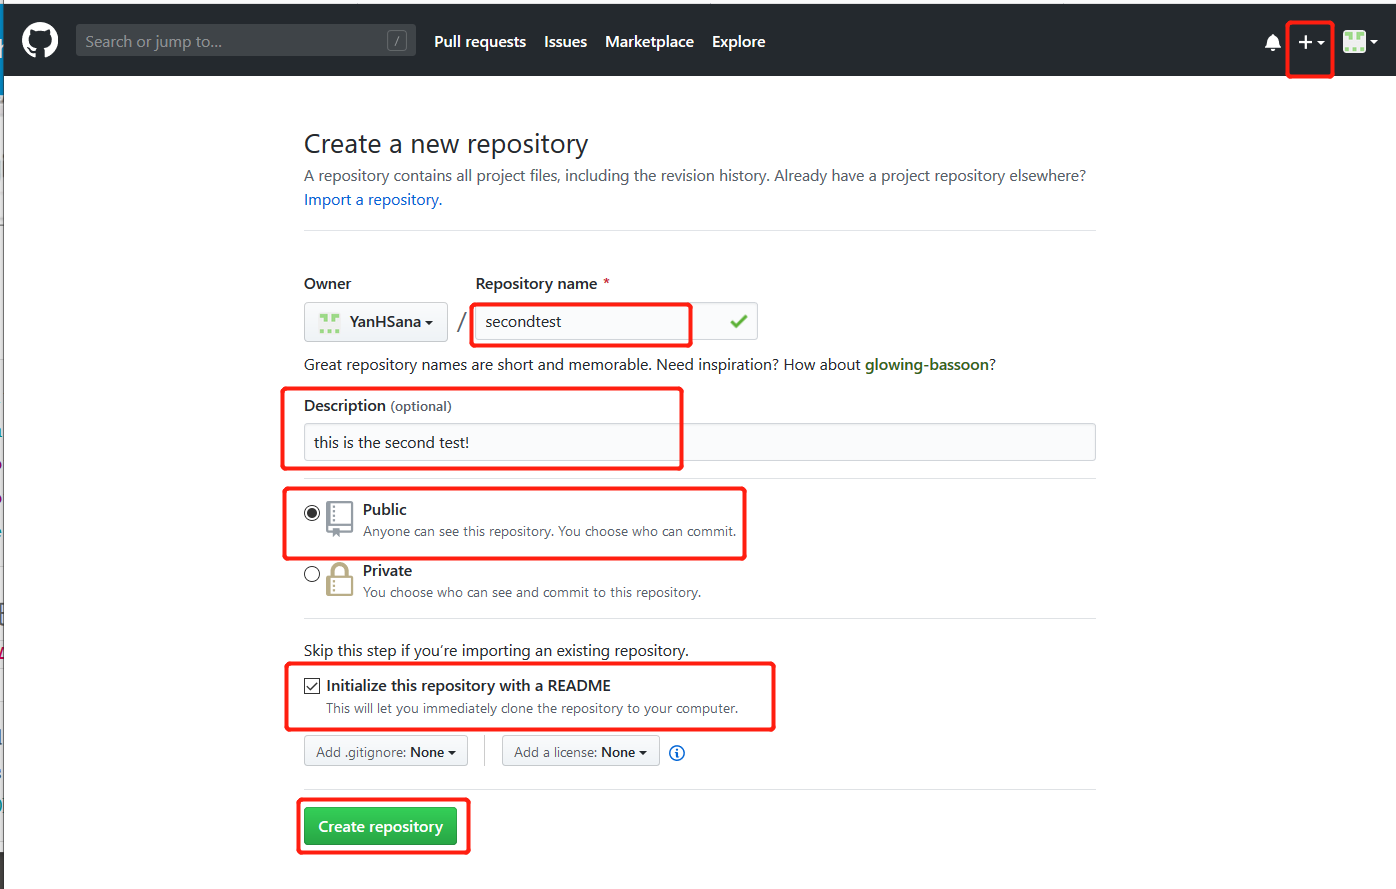The image size is (1396, 889).
Task: Click the GitHub Octocat logo
Action: (x=40, y=41)
